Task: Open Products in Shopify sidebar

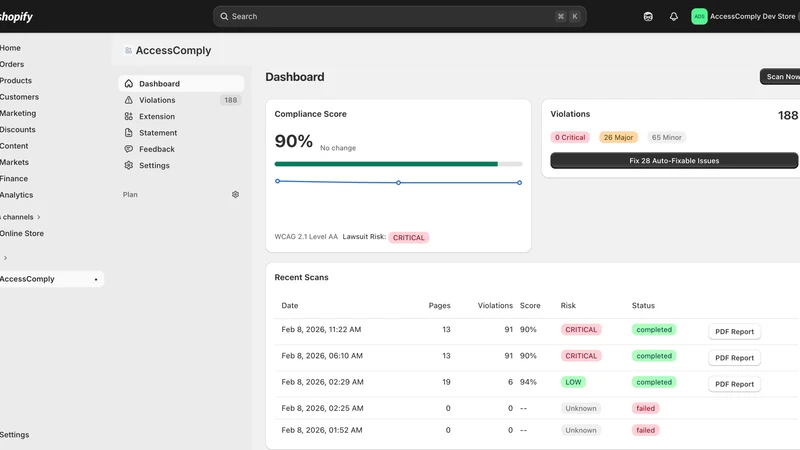Action: point(16,81)
